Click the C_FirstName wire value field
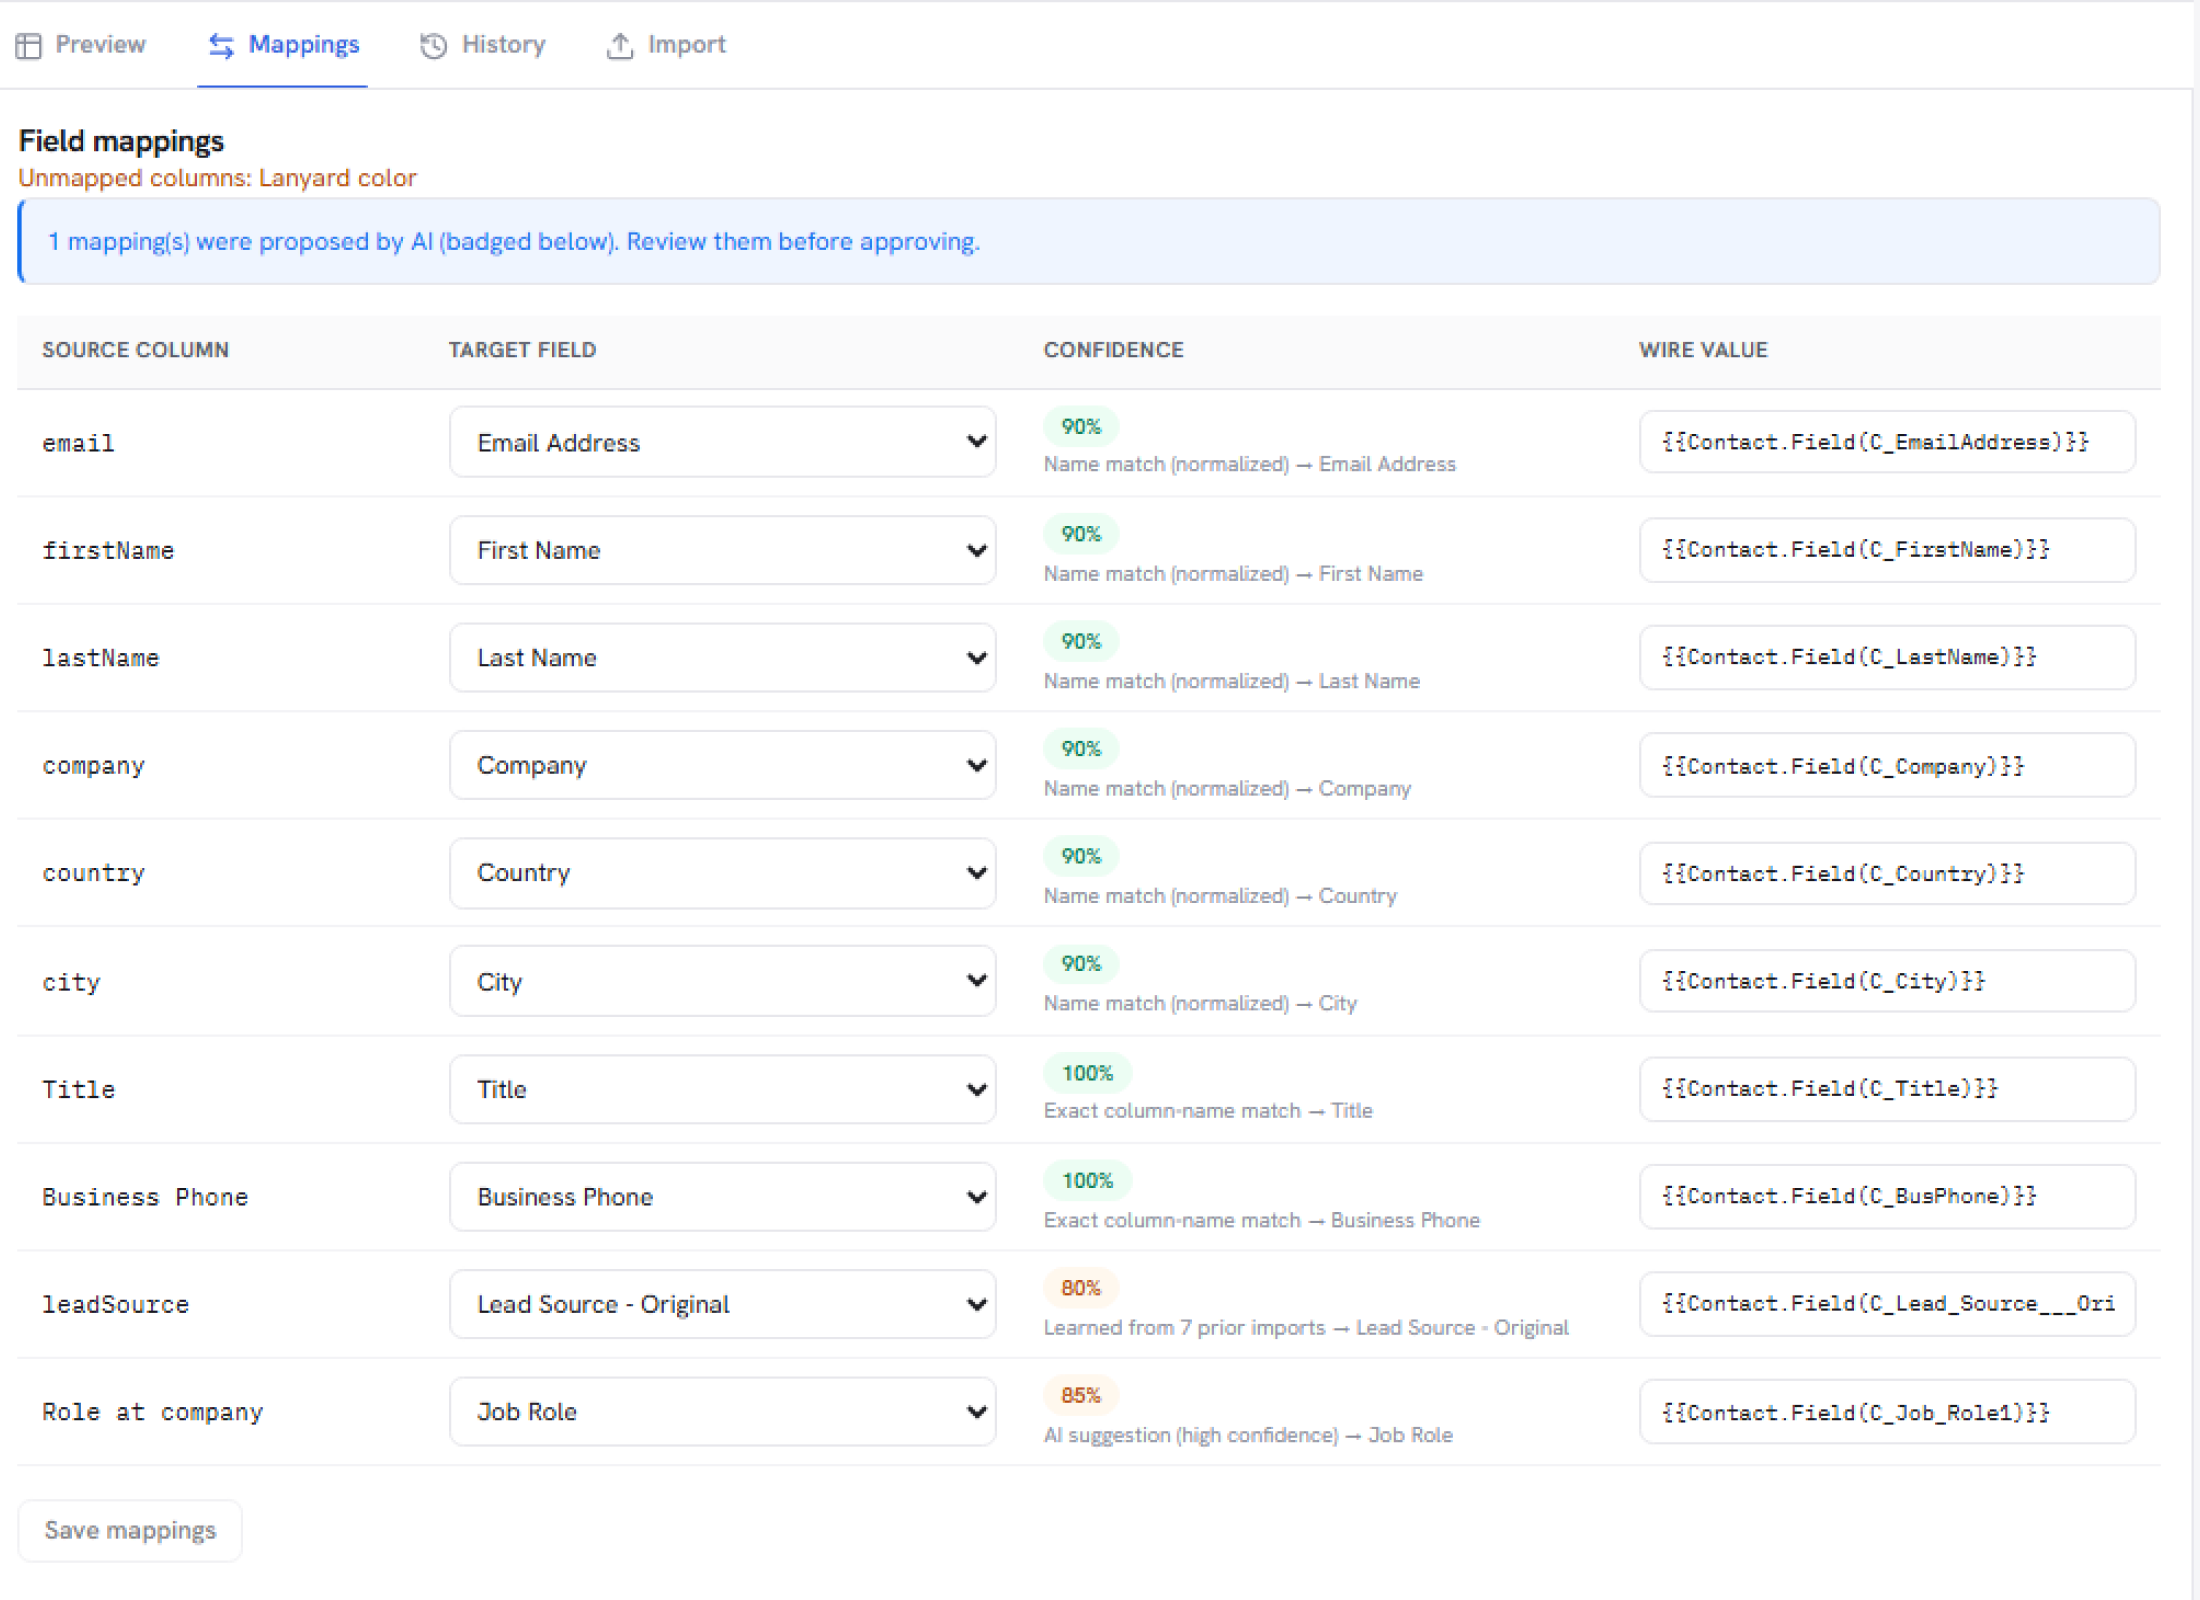The width and height of the screenshot is (2200, 1600). (1887, 550)
